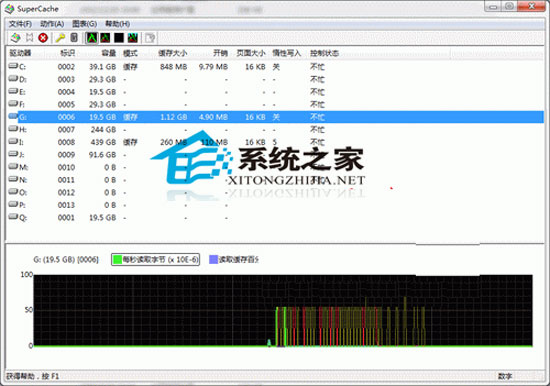Click the 0001 identifier in Q: row
The width and height of the screenshot is (550, 386).
point(66,218)
